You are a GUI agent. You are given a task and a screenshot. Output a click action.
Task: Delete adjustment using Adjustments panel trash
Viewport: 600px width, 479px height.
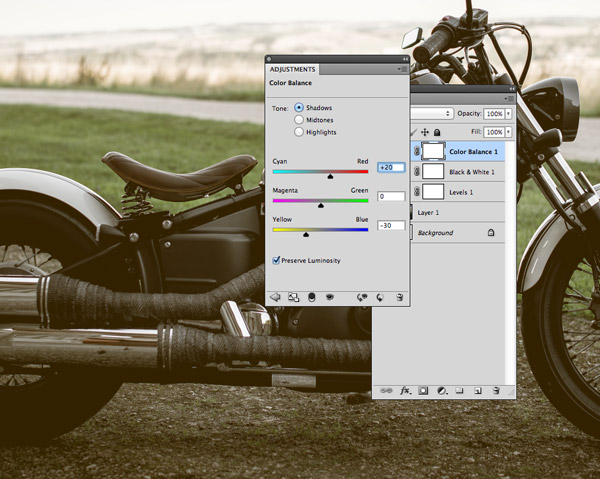tap(399, 297)
